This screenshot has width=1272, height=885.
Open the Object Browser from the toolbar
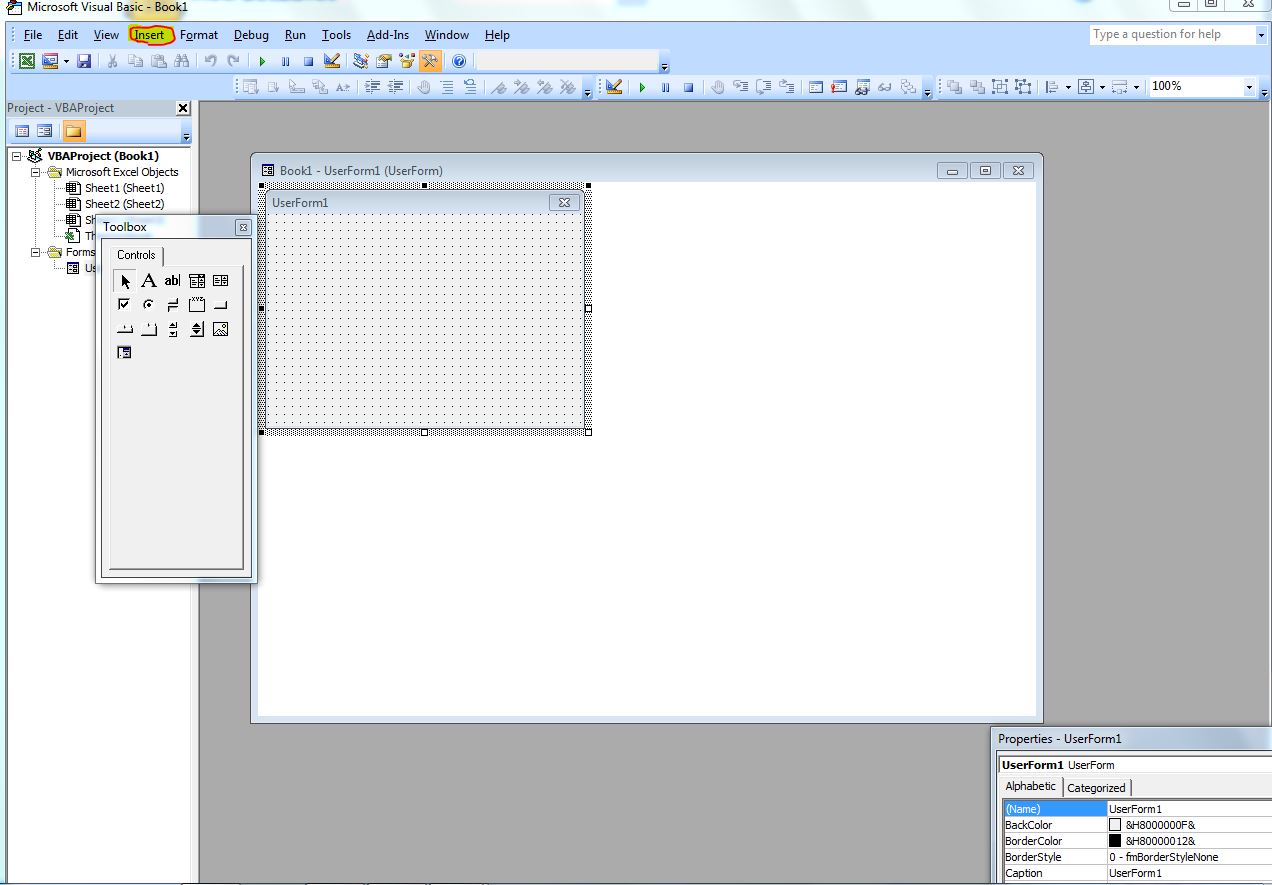(x=404, y=61)
